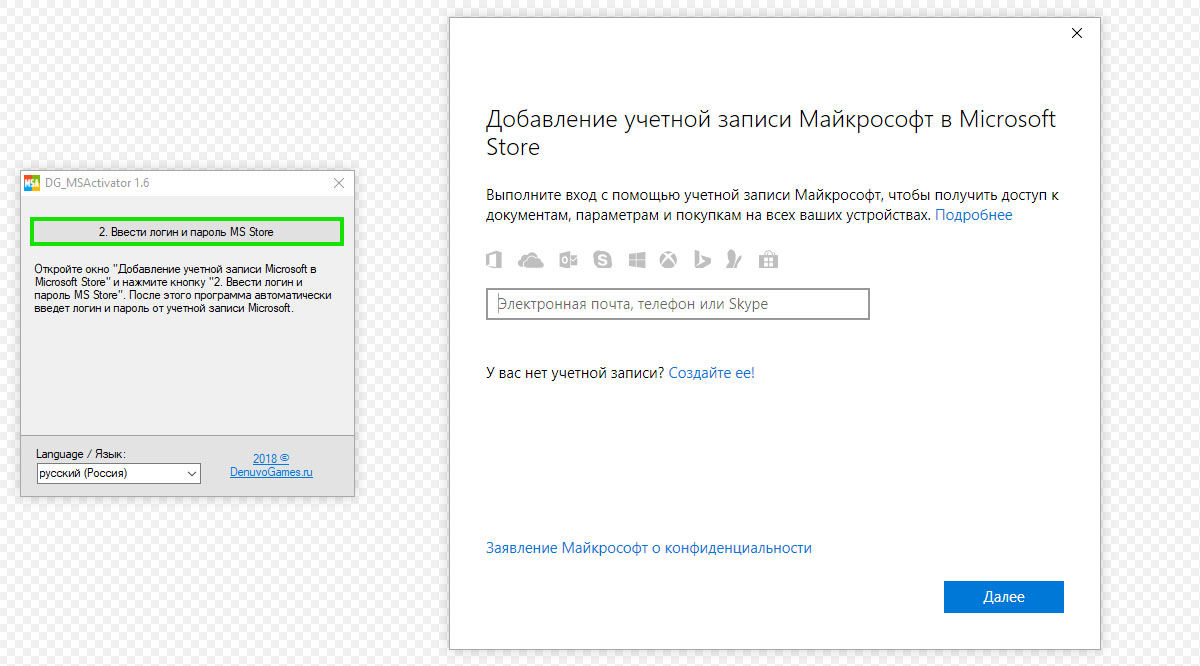This screenshot has height=666, width=1200.
Task: Click the MSN butterfly icon
Action: pos(734,260)
